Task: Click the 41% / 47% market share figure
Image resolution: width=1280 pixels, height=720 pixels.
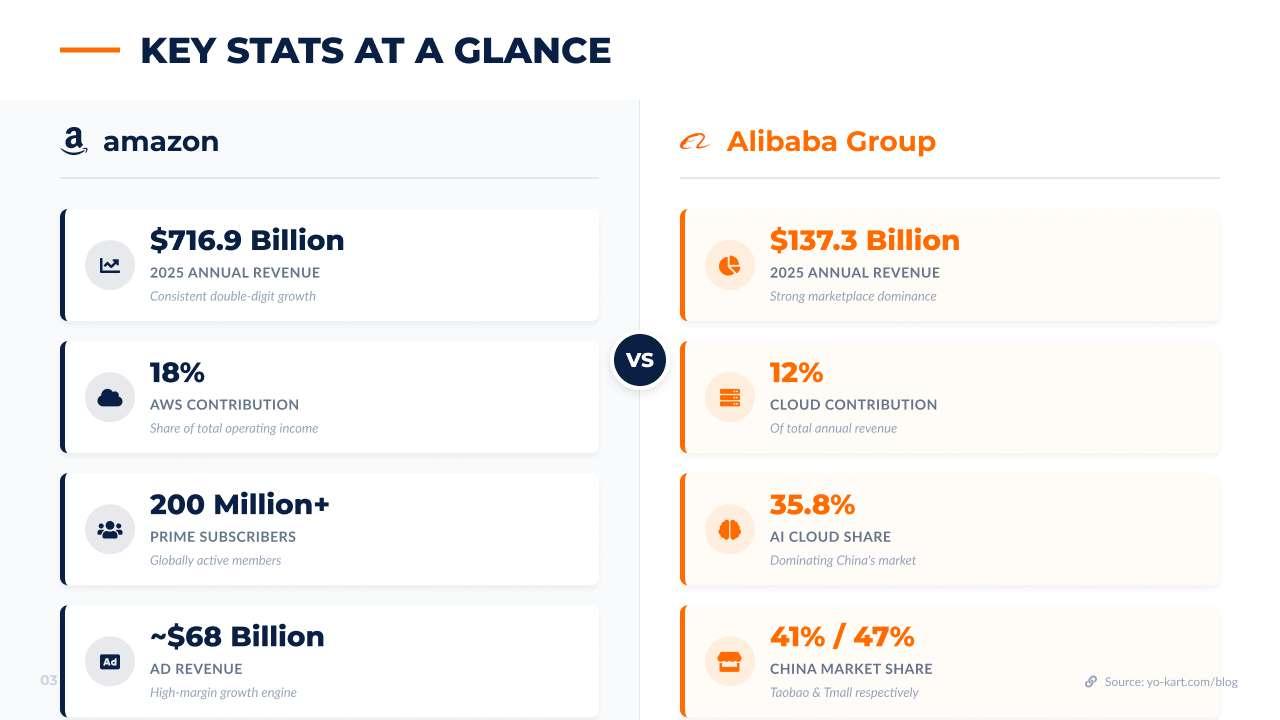Action: point(842,636)
